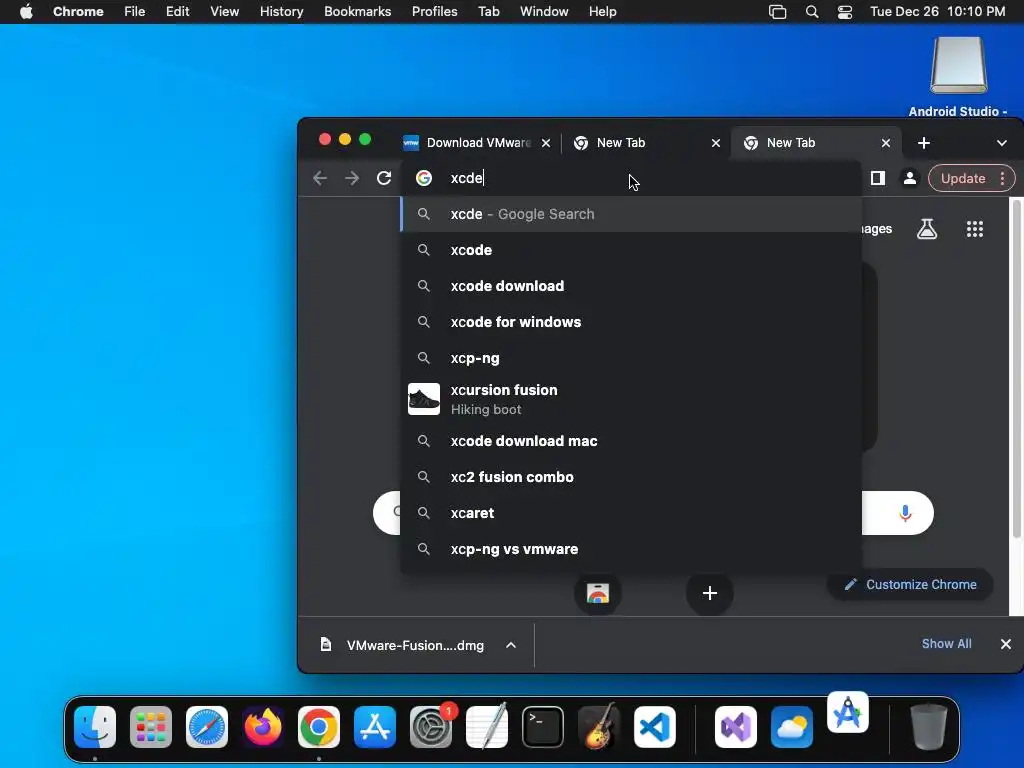This screenshot has height=768, width=1024.
Task: Click Customize Chrome button
Action: (910, 584)
